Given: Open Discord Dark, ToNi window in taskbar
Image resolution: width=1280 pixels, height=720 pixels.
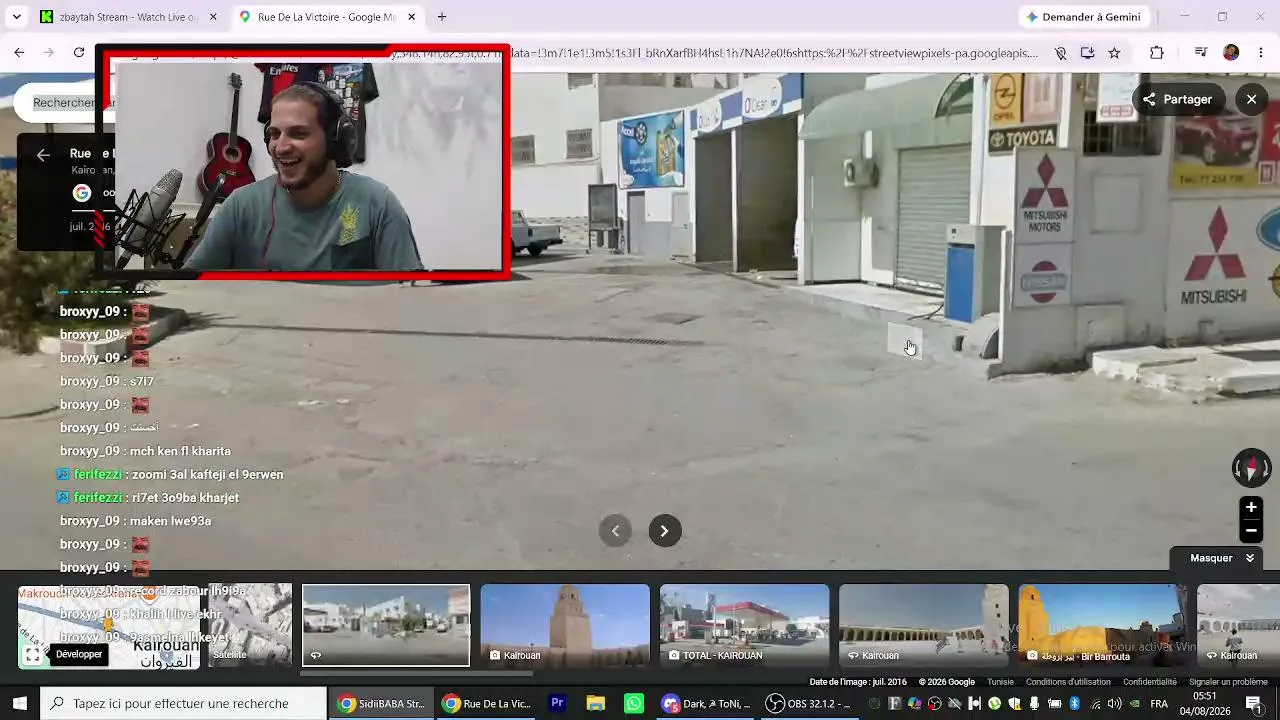Looking at the screenshot, I should (x=706, y=703).
